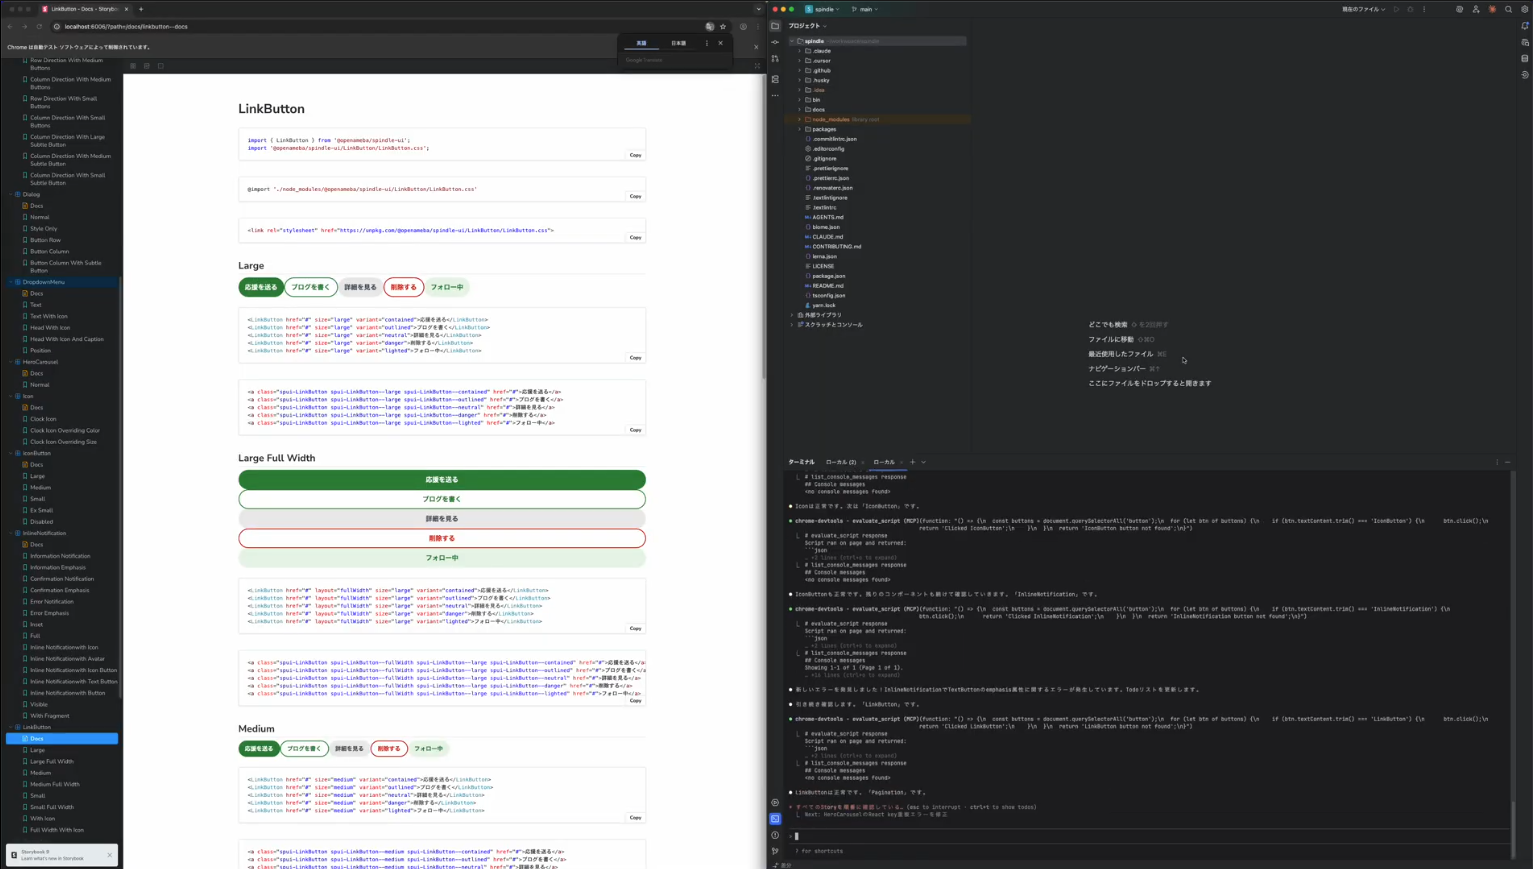Click the Storybook badge in the bottom-left corner
Viewport: 1533px width, 869px height.
[x=60, y=855]
